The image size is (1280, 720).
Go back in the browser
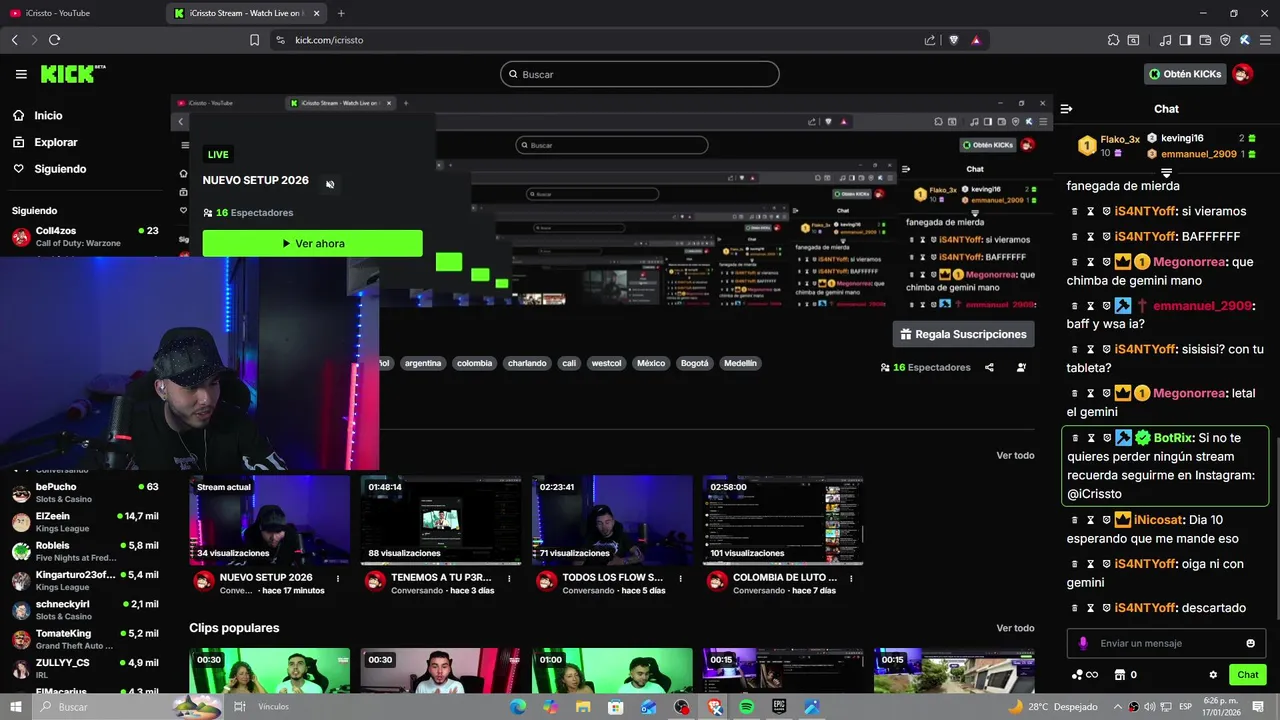[x=14, y=40]
